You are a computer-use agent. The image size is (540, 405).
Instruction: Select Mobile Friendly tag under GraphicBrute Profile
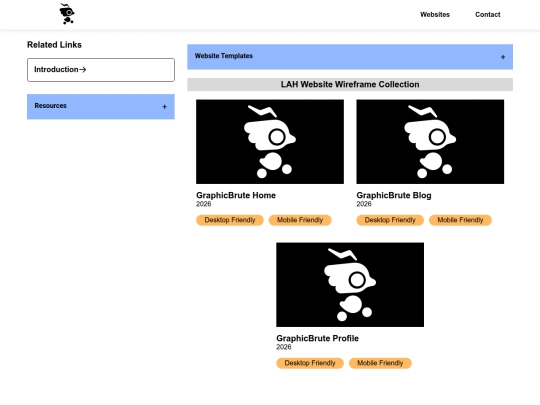click(x=380, y=363)
